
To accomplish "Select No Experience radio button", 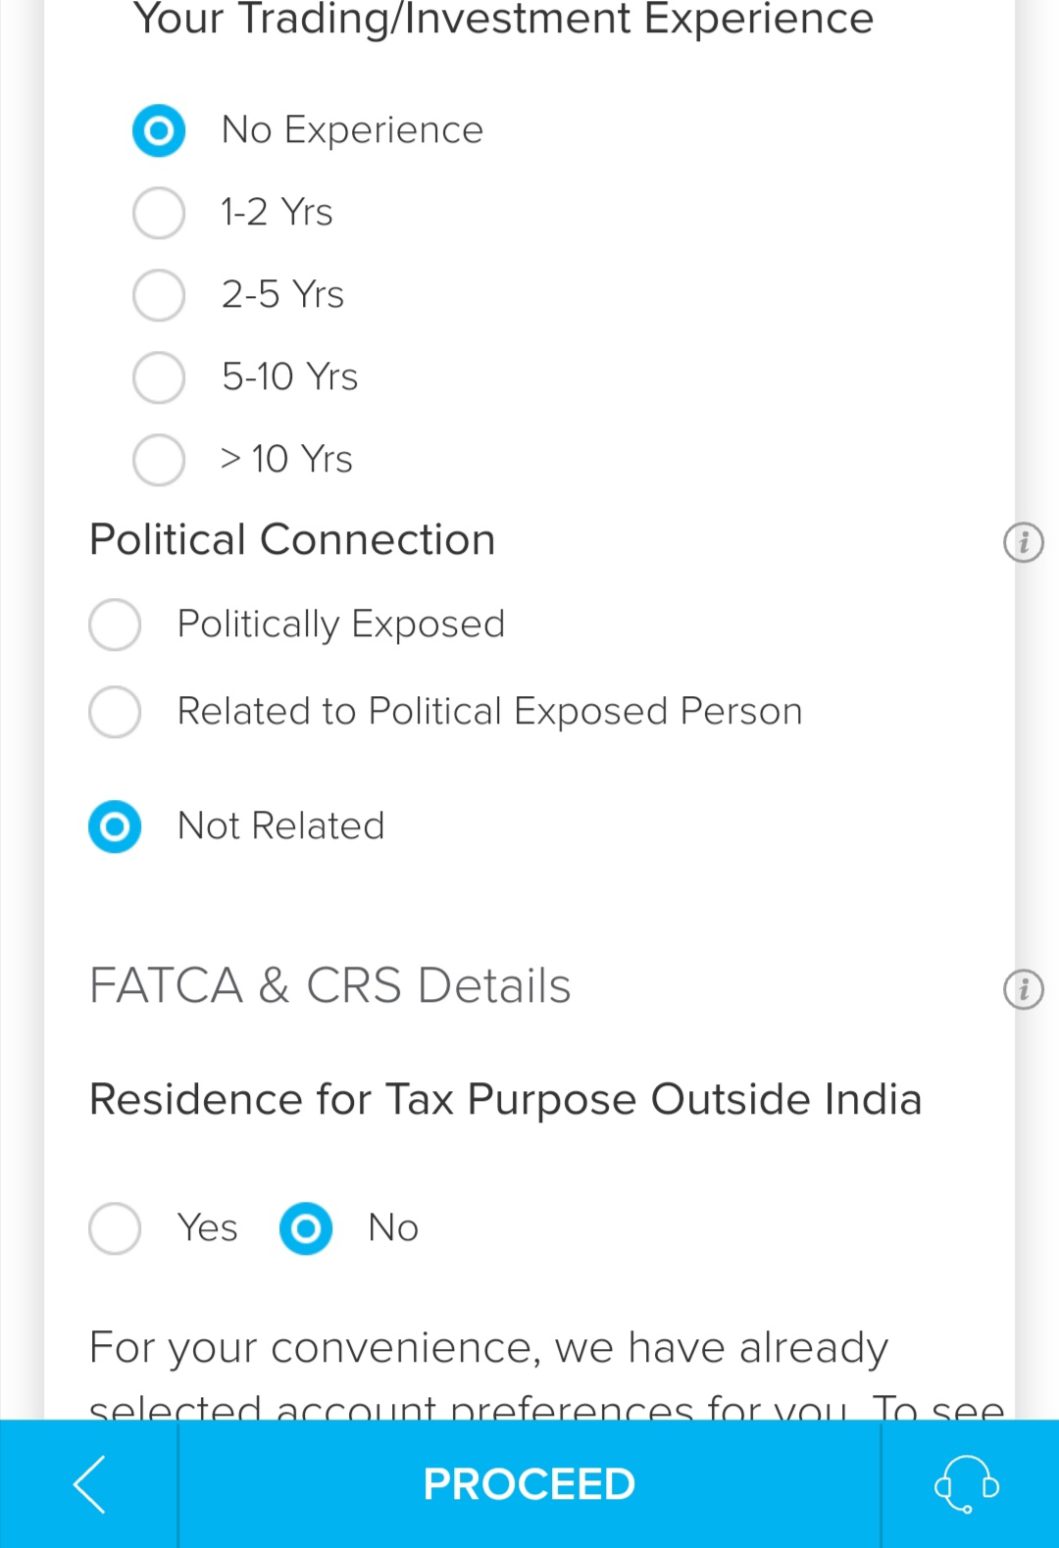I will click(159, 131).
